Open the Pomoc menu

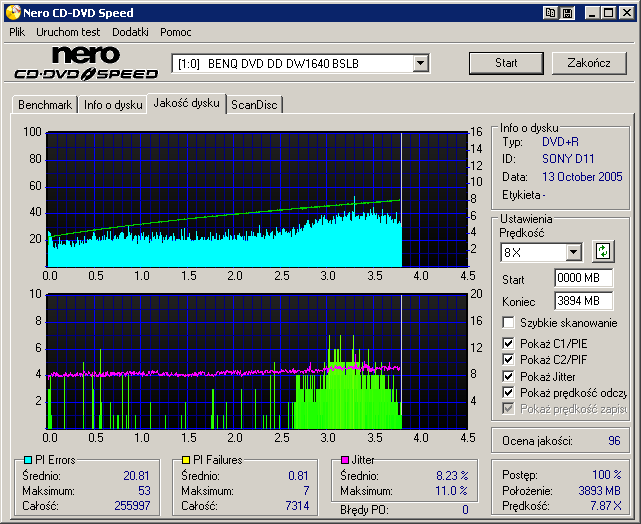176,32
